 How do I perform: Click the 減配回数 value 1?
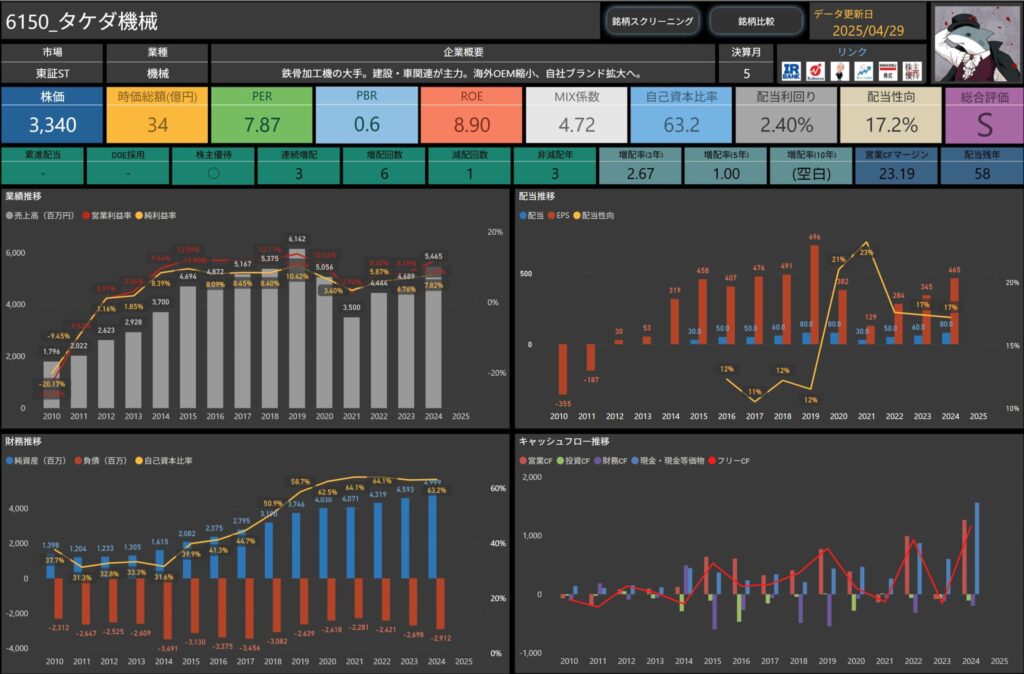pos(470,174)
